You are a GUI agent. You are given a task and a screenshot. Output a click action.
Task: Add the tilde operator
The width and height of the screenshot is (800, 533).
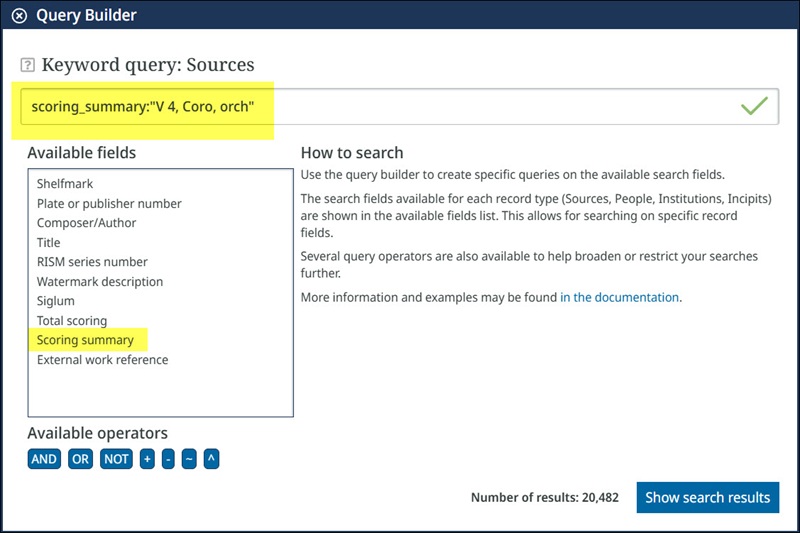coord(189,459)
